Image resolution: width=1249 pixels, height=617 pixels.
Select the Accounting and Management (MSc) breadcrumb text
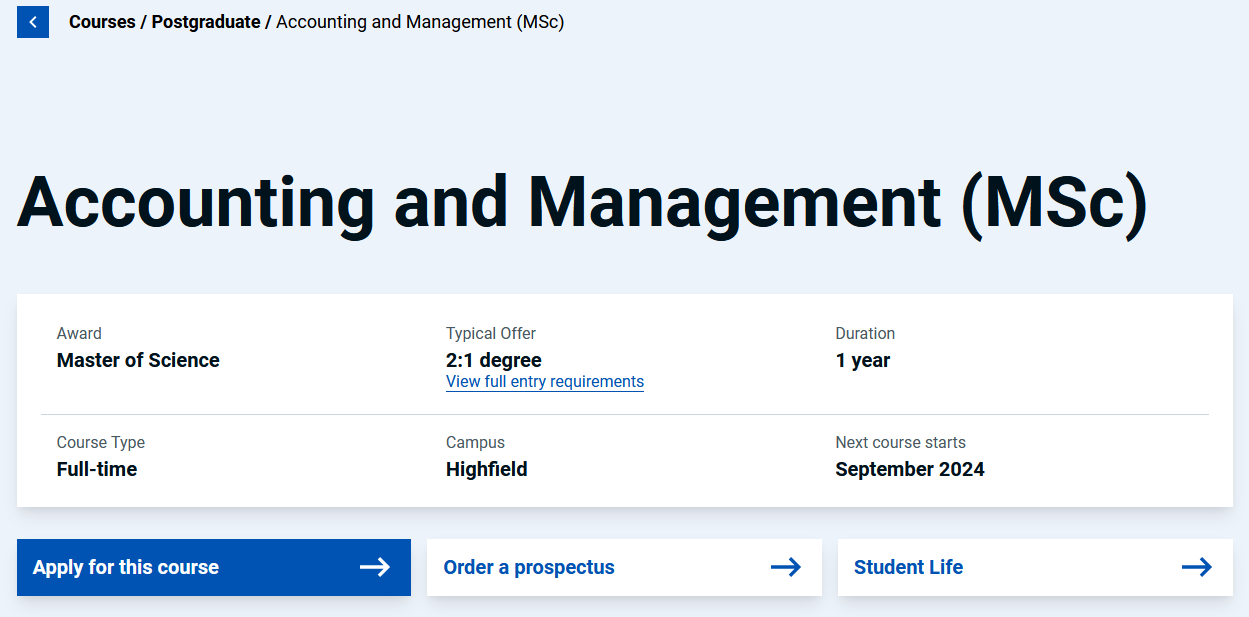420,22
